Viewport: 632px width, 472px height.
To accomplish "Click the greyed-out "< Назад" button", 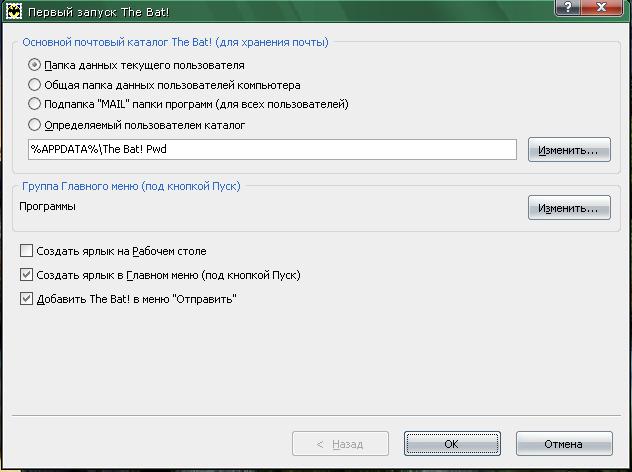I will pyautogui.click(x=340, y=444).
